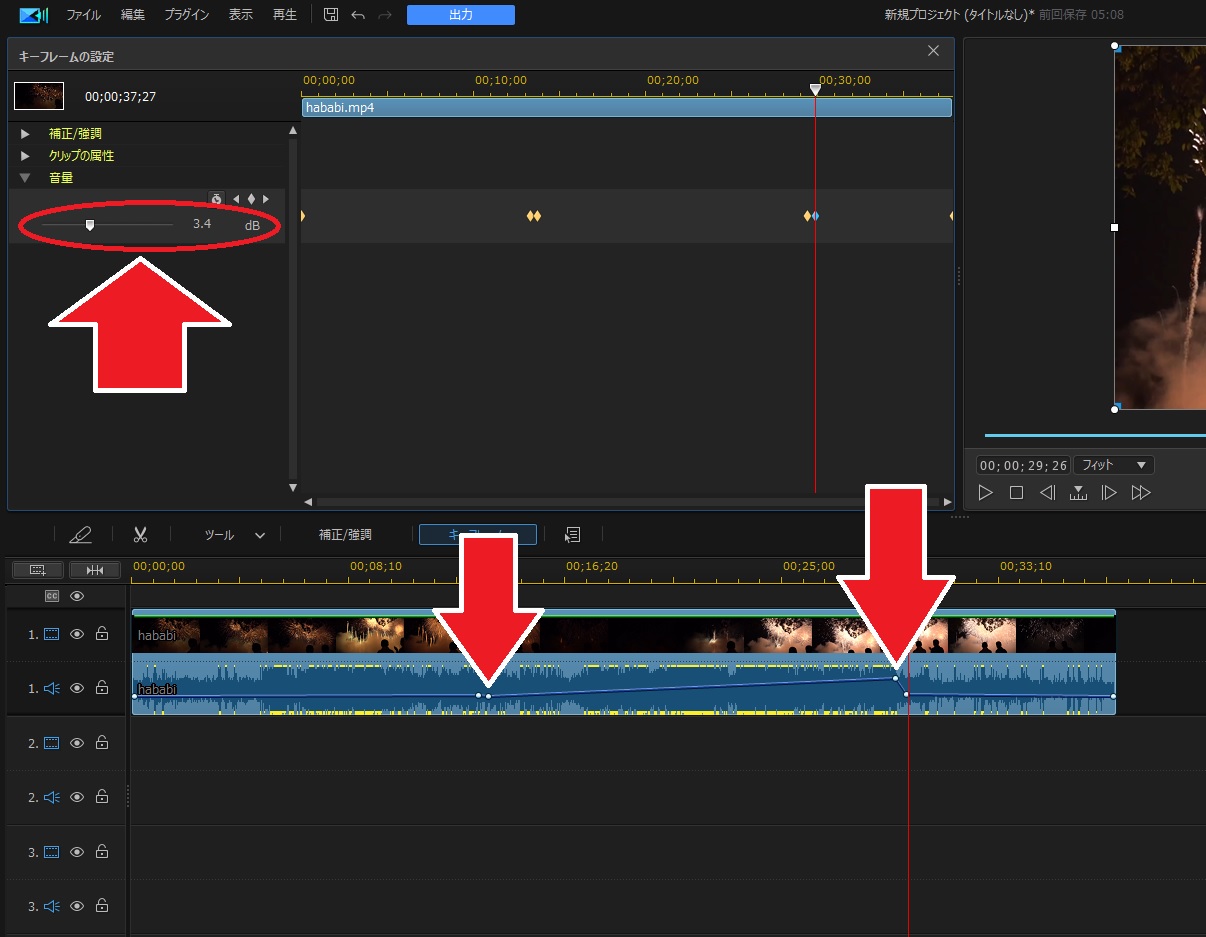Open the 編集 menu
Screen dimensions: 1206x937
tap(132, 15)
